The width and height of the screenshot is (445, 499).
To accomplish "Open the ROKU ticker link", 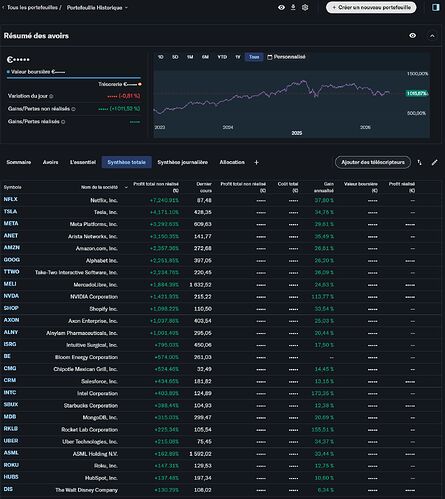I will pos(11,465).
